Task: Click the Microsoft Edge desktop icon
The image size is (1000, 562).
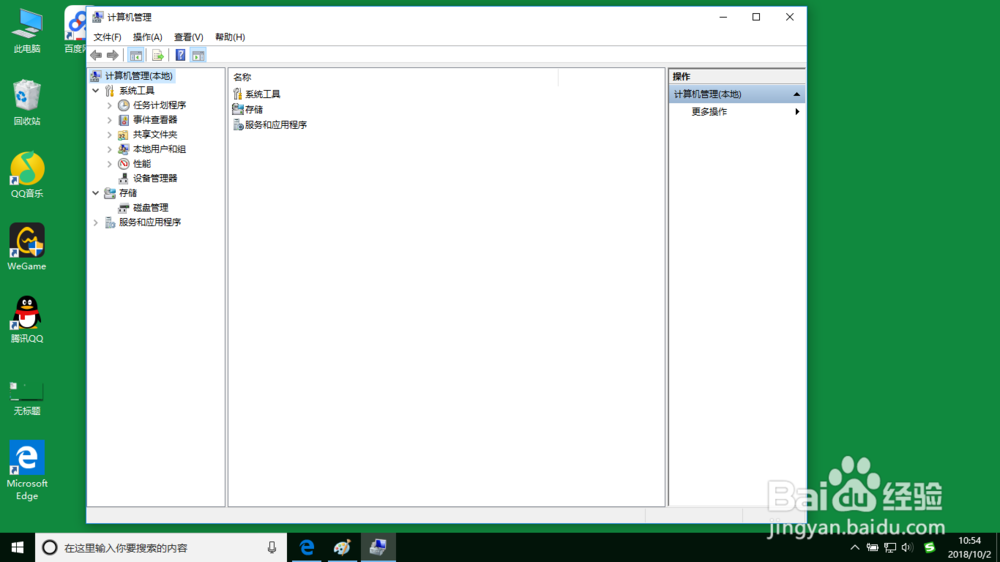Action: [x=27, y=471]
